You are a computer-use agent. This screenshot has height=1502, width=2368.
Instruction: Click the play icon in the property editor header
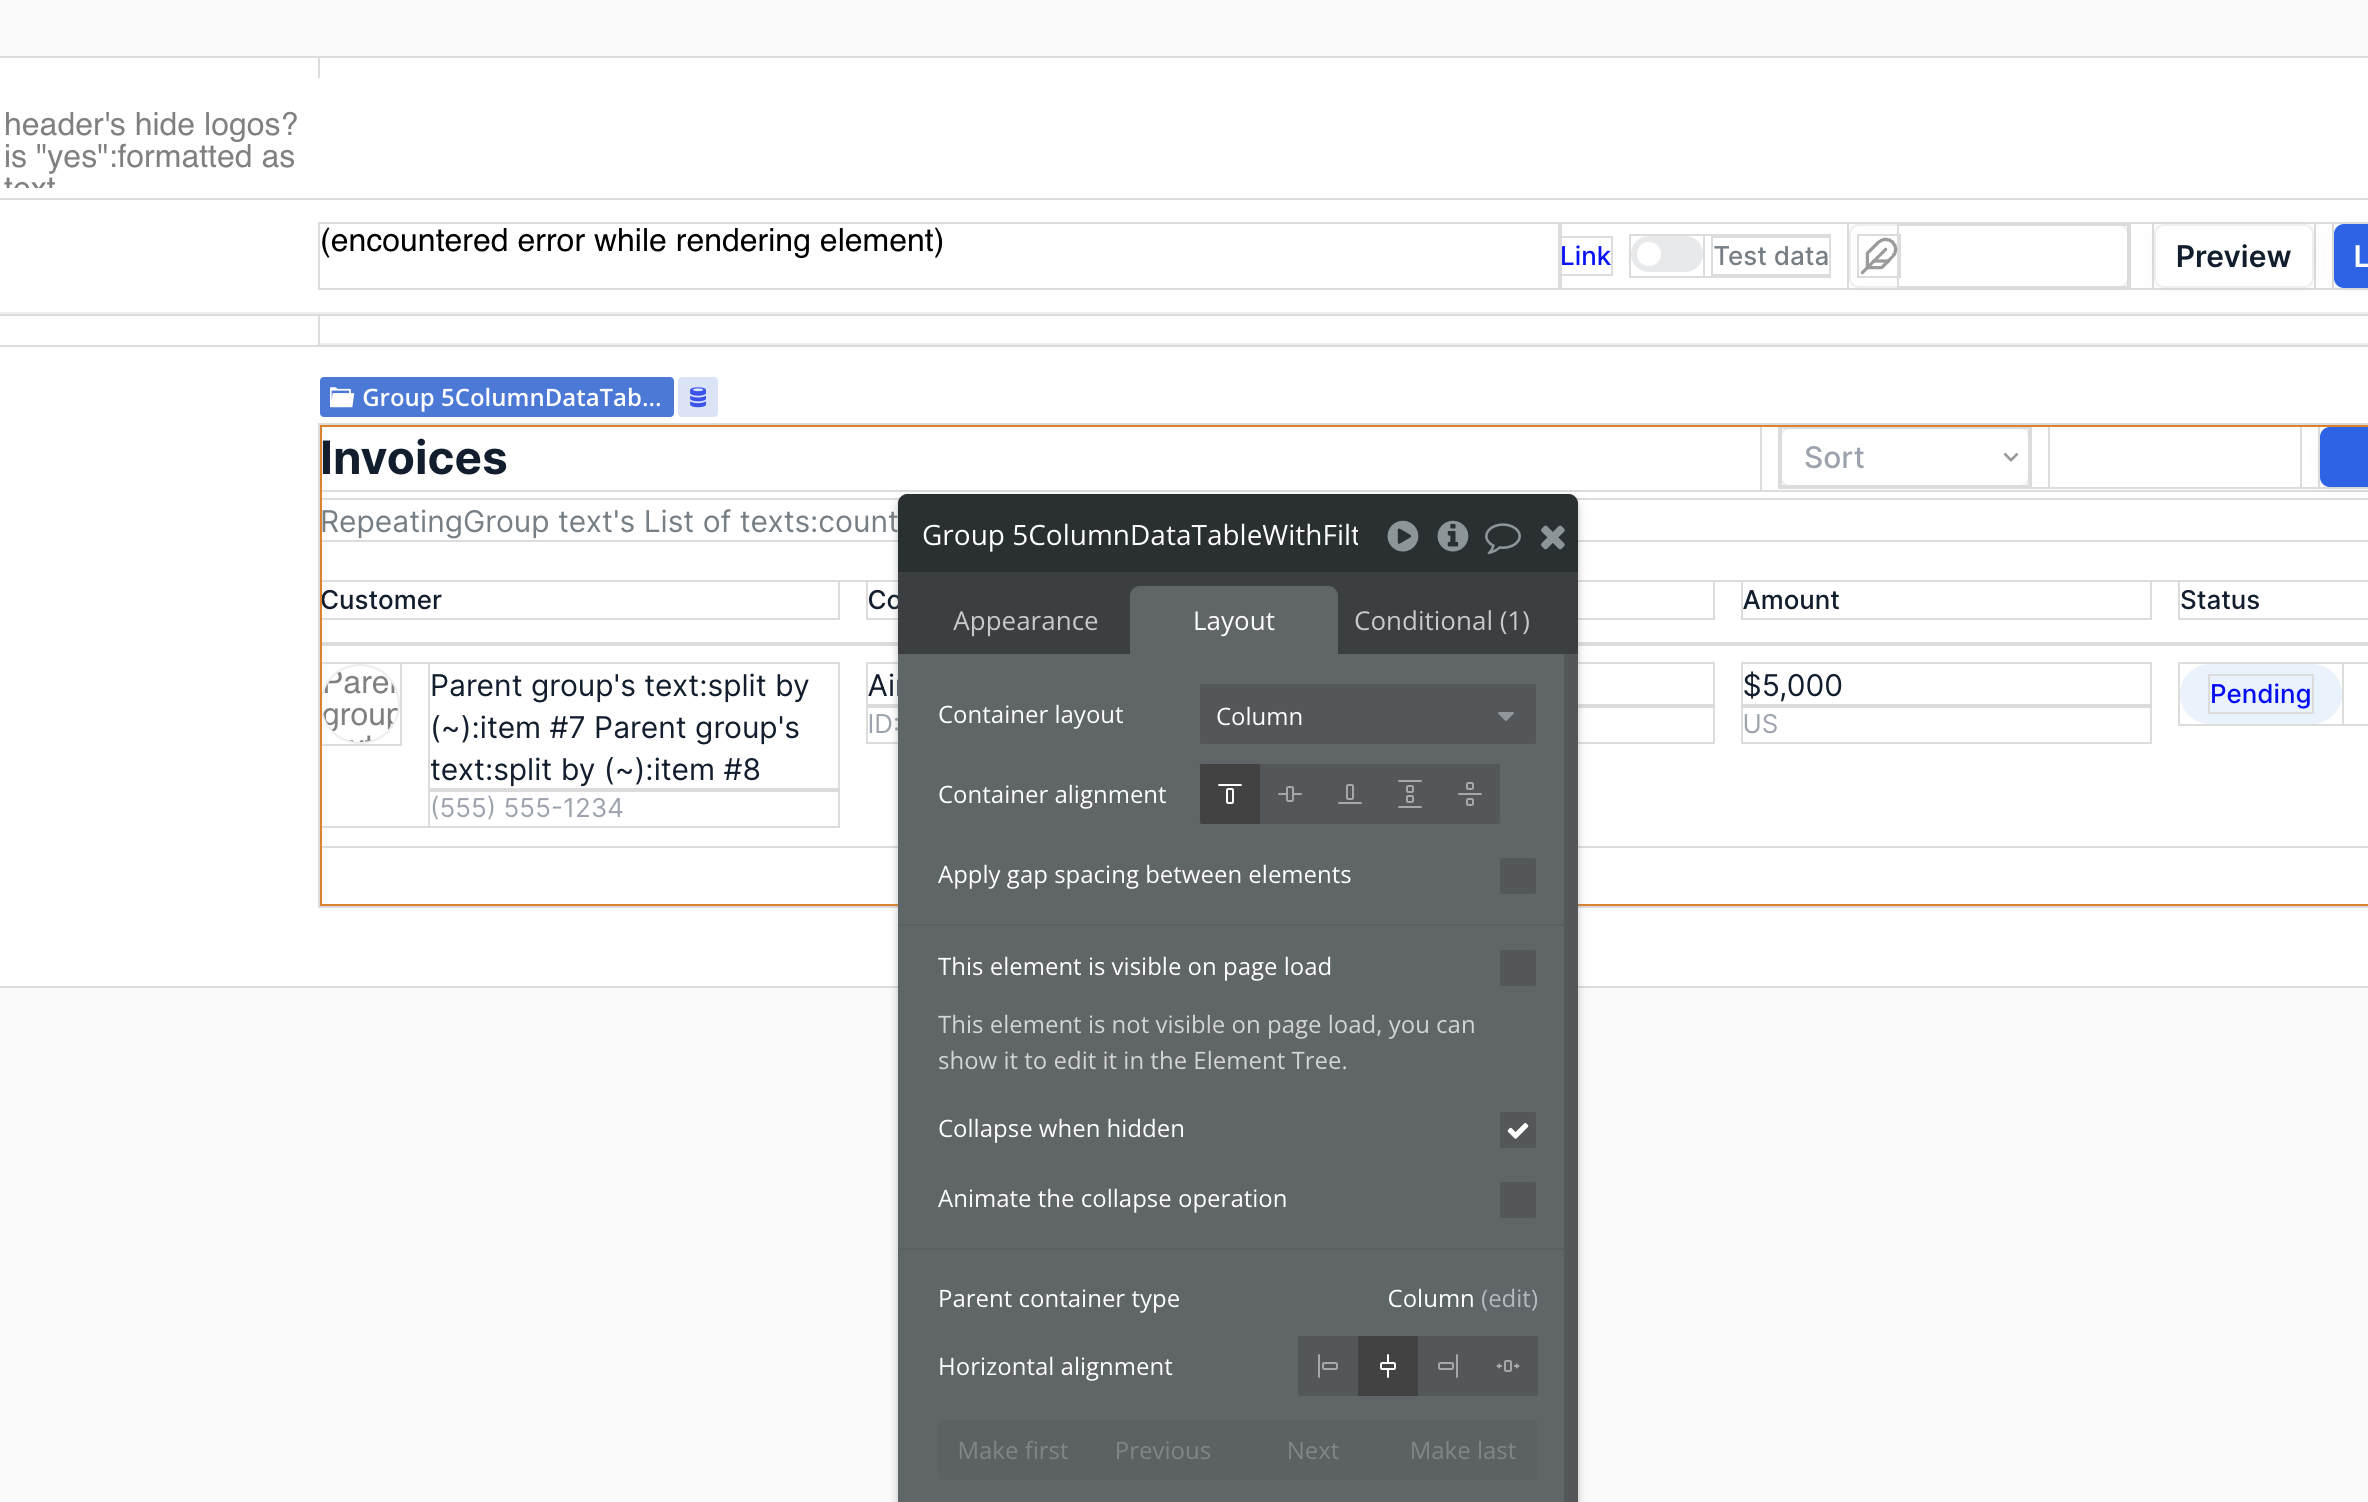coord(1402,537)
